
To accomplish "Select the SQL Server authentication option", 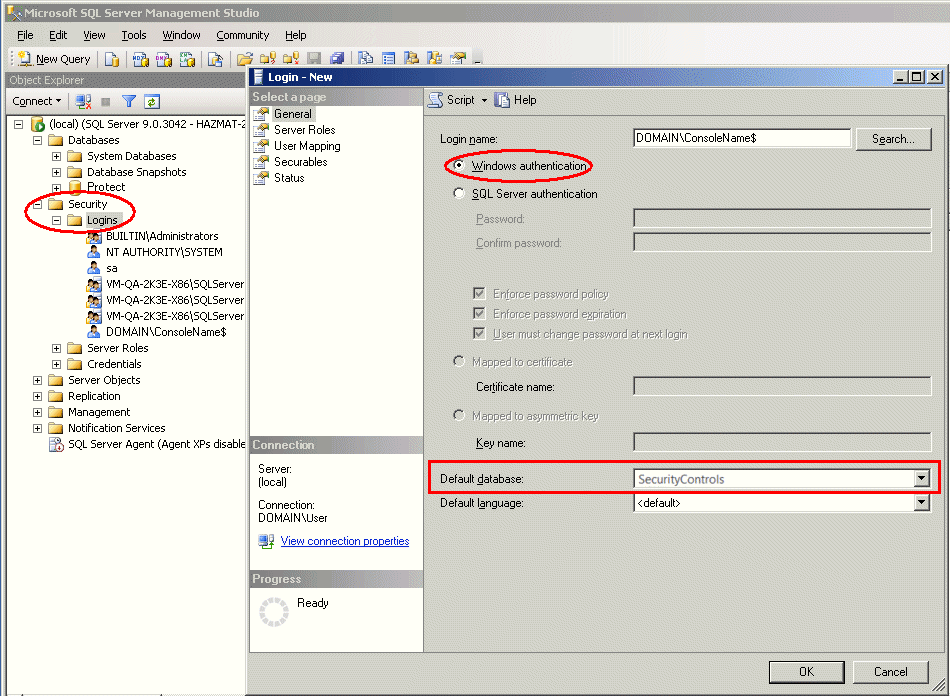I will point(459,193).
